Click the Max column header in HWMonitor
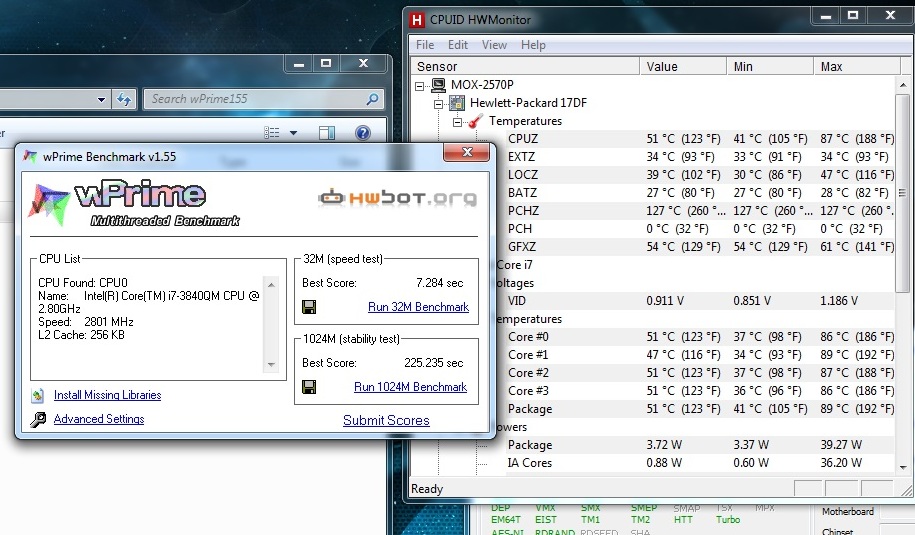The height and width of the screenshot is (535, 915). click(x=831, y=67)
